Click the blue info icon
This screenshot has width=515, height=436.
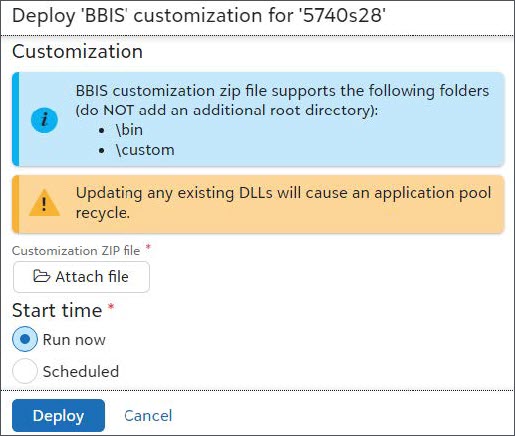(x=44, y=119)
